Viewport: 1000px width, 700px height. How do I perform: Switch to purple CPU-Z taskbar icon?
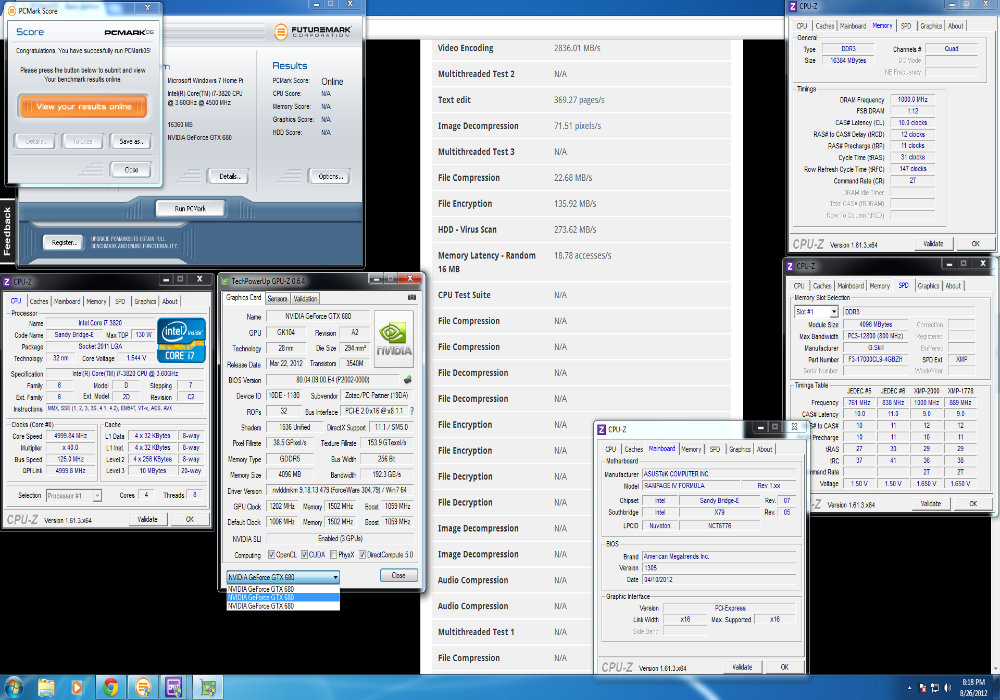pos(174,687)
